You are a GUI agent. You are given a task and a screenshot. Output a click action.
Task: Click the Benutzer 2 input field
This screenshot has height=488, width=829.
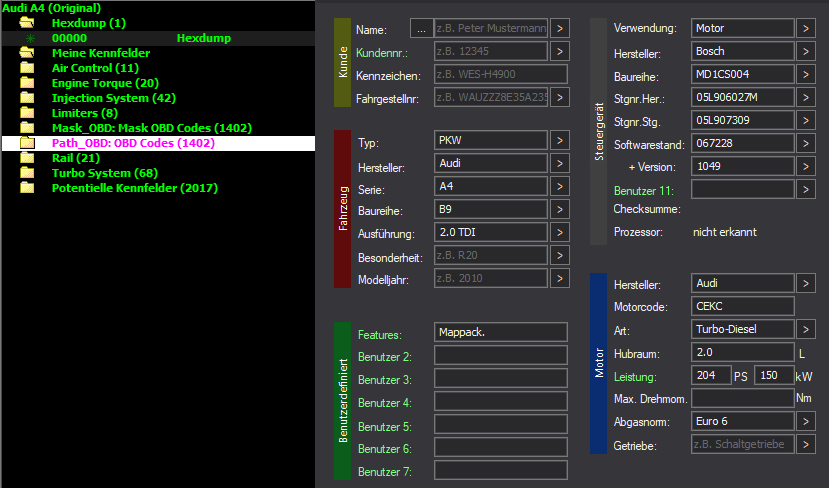pos(501,355)
